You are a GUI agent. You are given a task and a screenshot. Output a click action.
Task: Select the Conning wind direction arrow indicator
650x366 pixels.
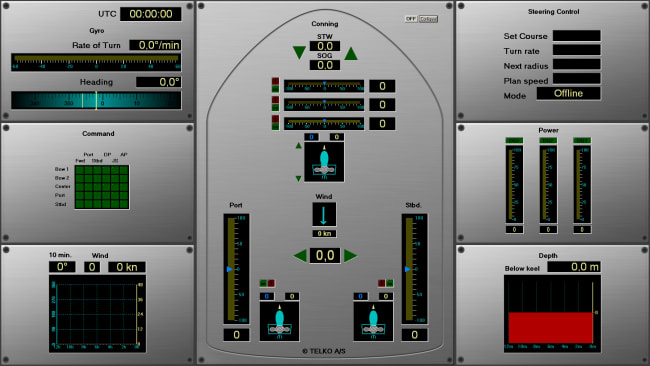tap(324, 214)
